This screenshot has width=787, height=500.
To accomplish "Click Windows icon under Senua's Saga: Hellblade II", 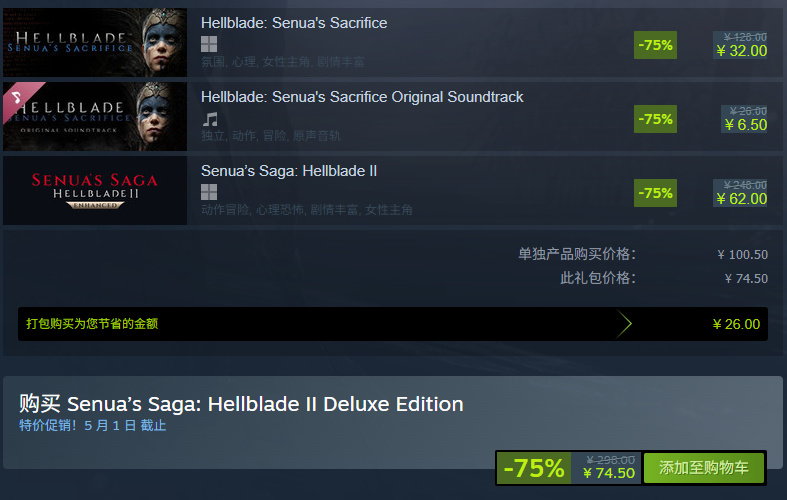I will tap(209, 192).
